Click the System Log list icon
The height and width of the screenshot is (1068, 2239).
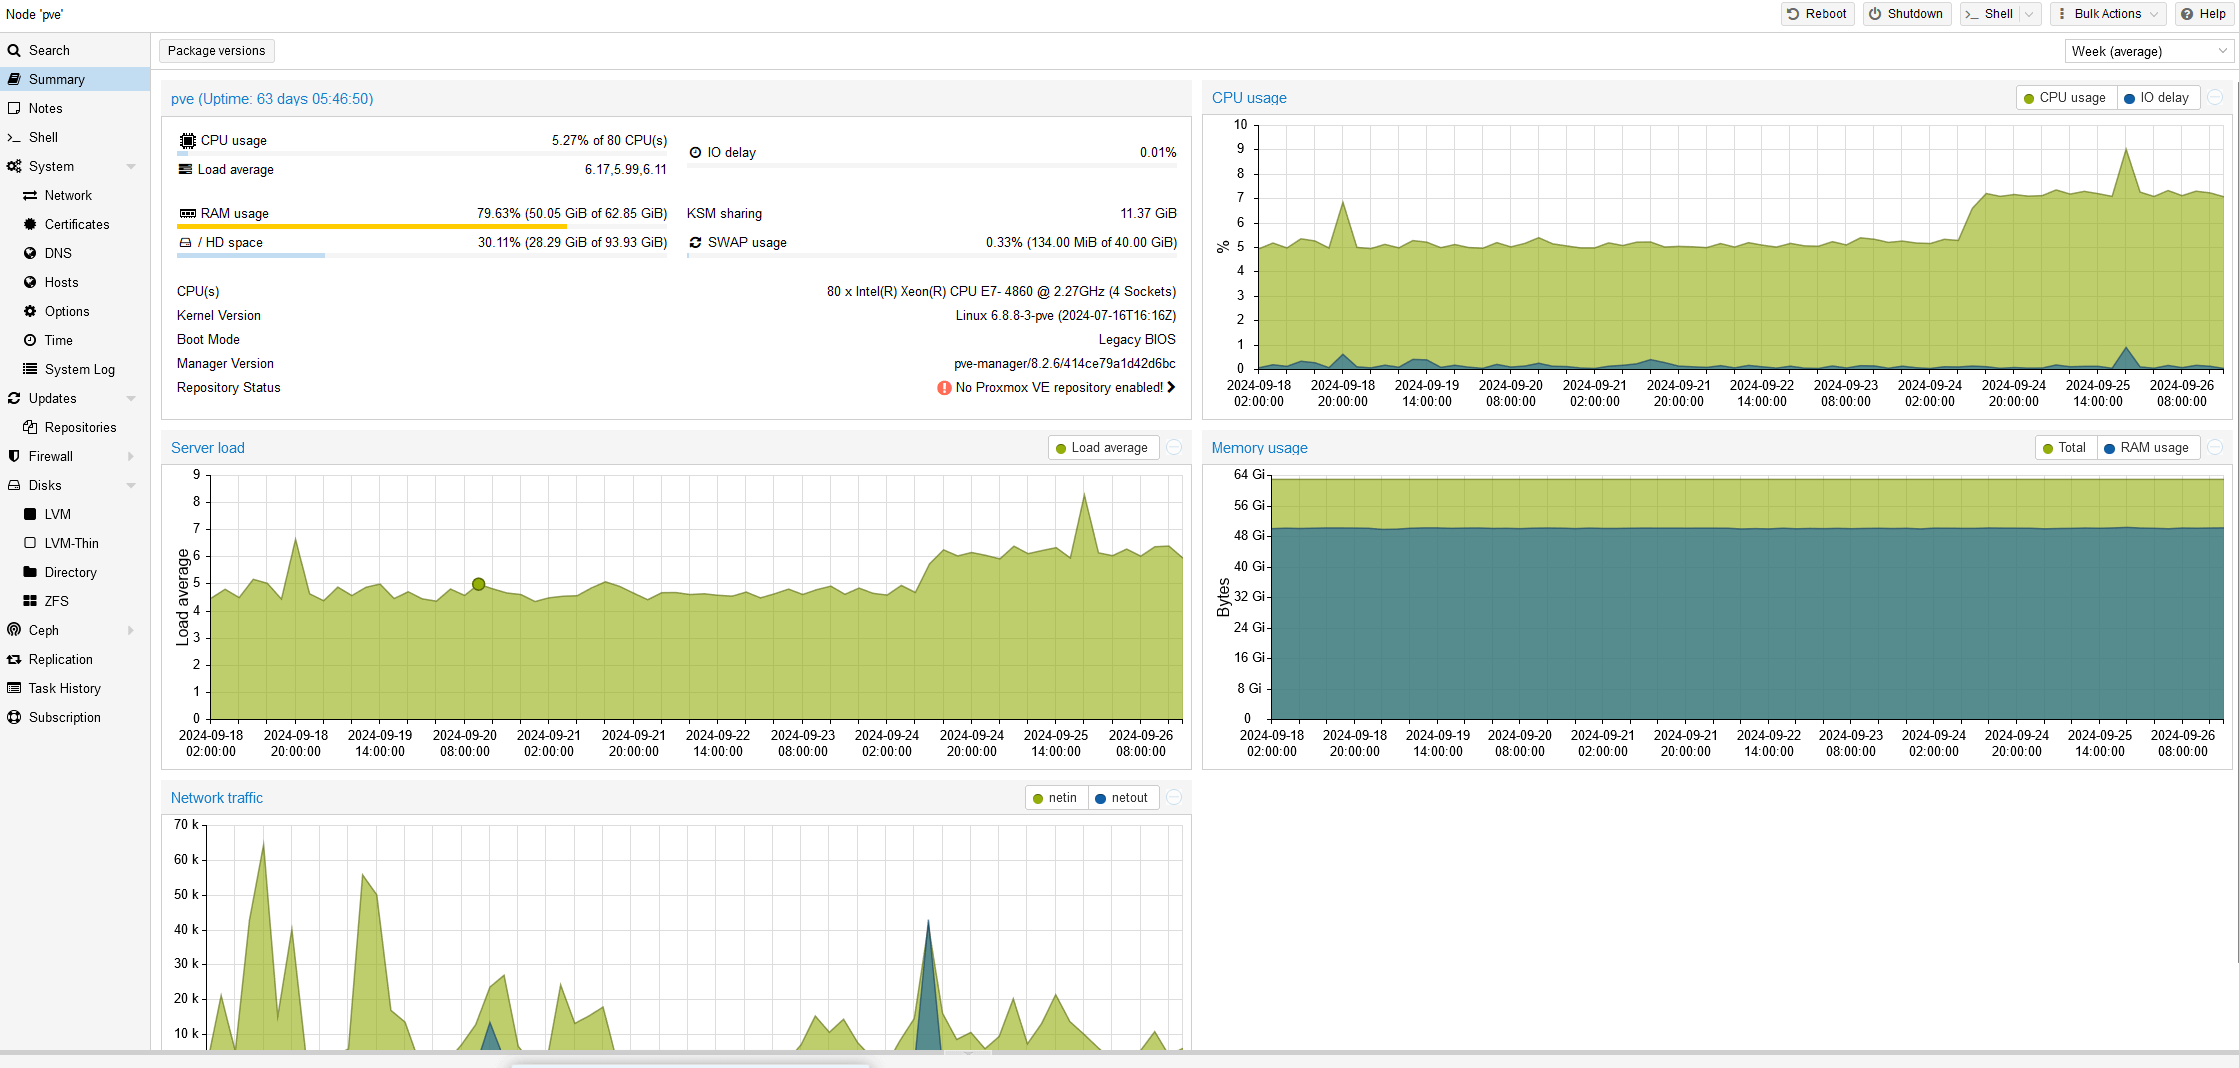30,369
